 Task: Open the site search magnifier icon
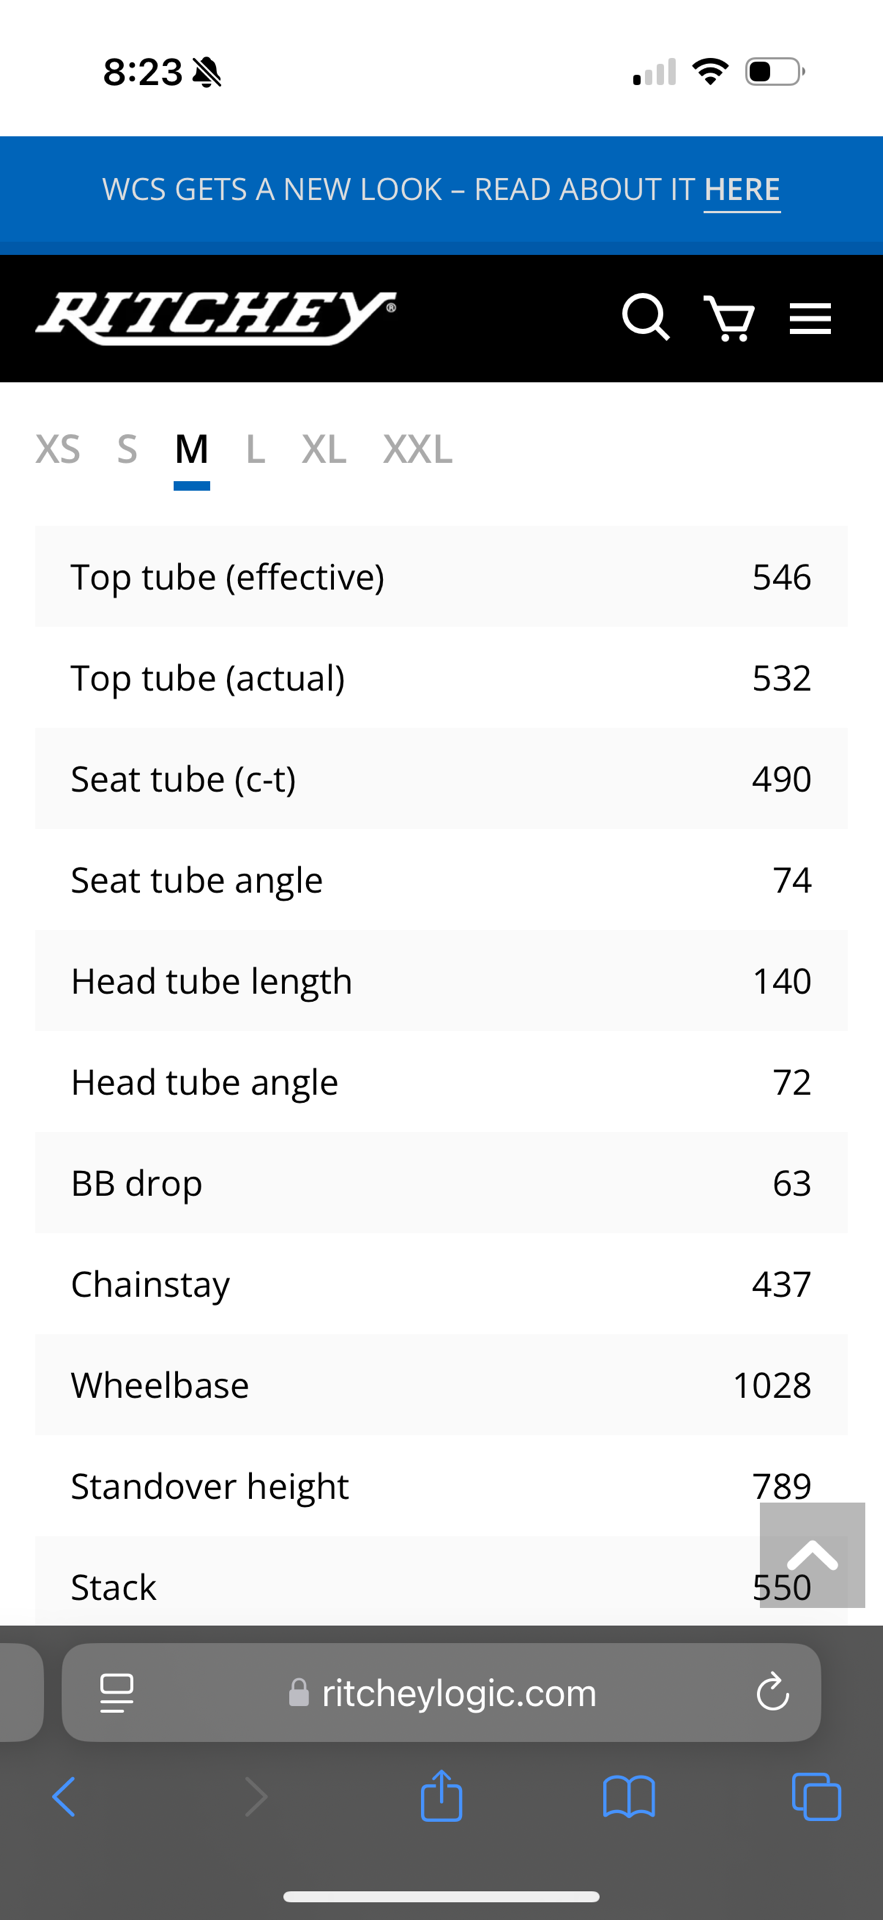tap(645, 318)
